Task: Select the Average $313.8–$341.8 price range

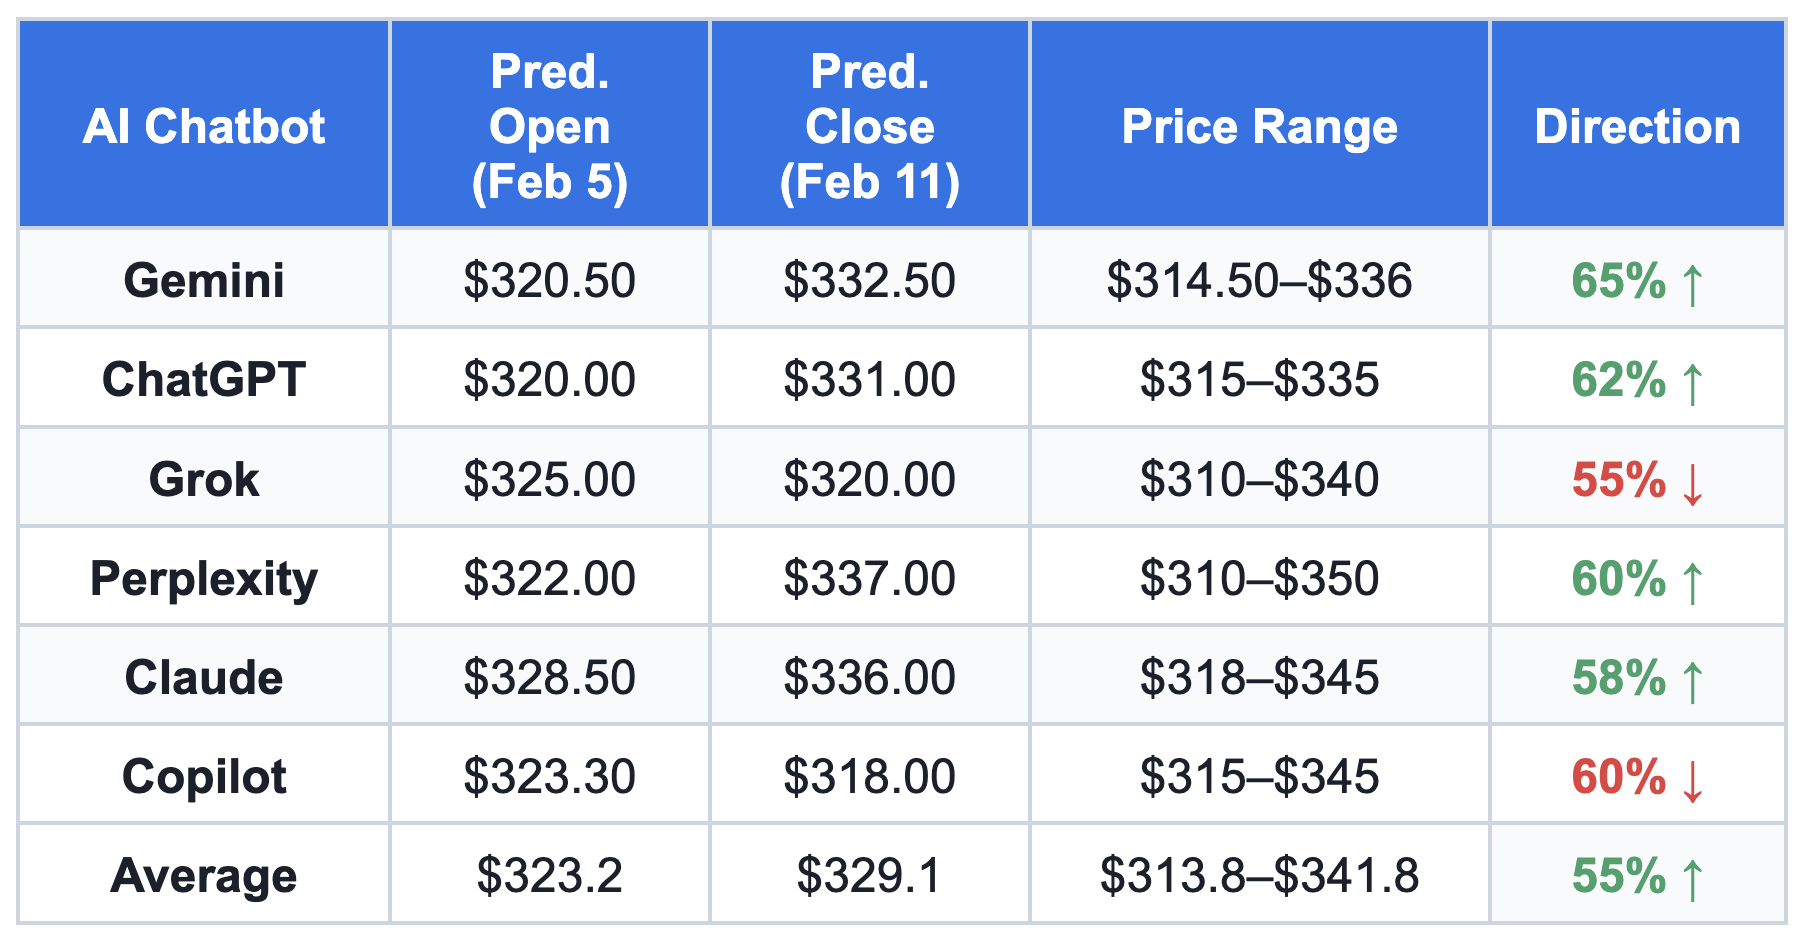Action: click(1259, 876)
